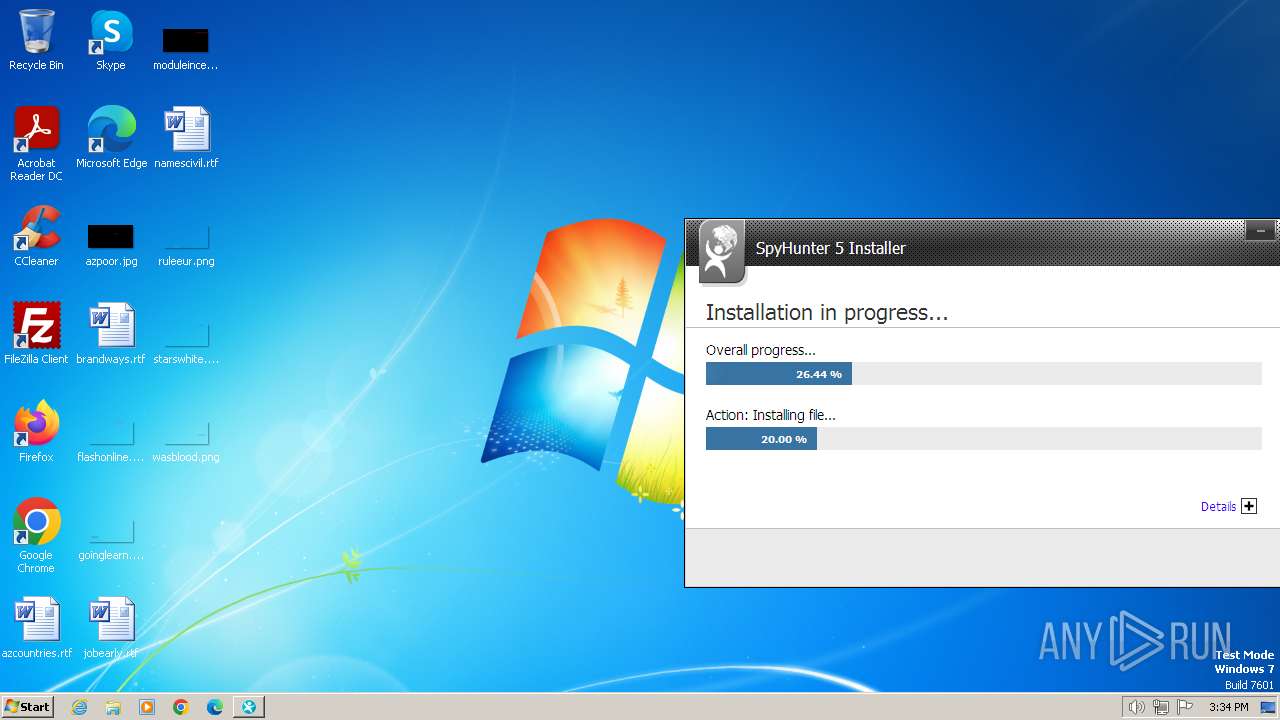1280x720 pixels.
Task: Click the SpyHunter 5 Installer logo
Action: coord(721,251)
